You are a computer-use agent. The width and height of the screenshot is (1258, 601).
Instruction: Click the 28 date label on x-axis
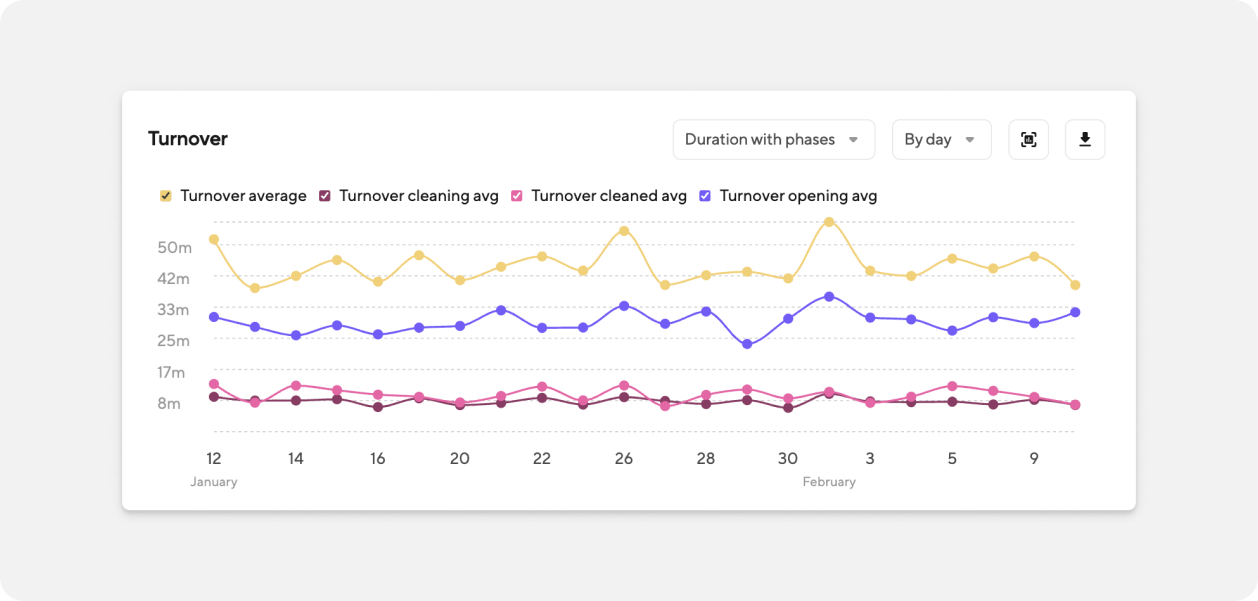706,459
